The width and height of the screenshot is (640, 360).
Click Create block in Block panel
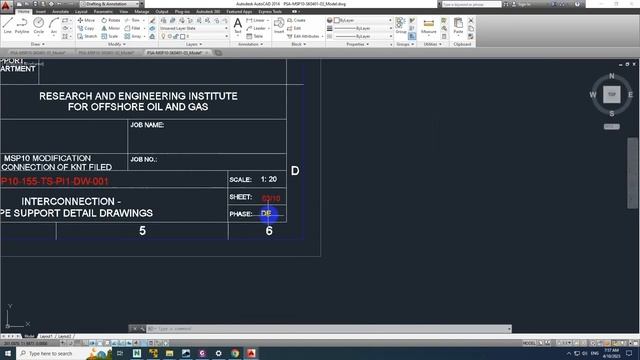click(x=296, y=20)
